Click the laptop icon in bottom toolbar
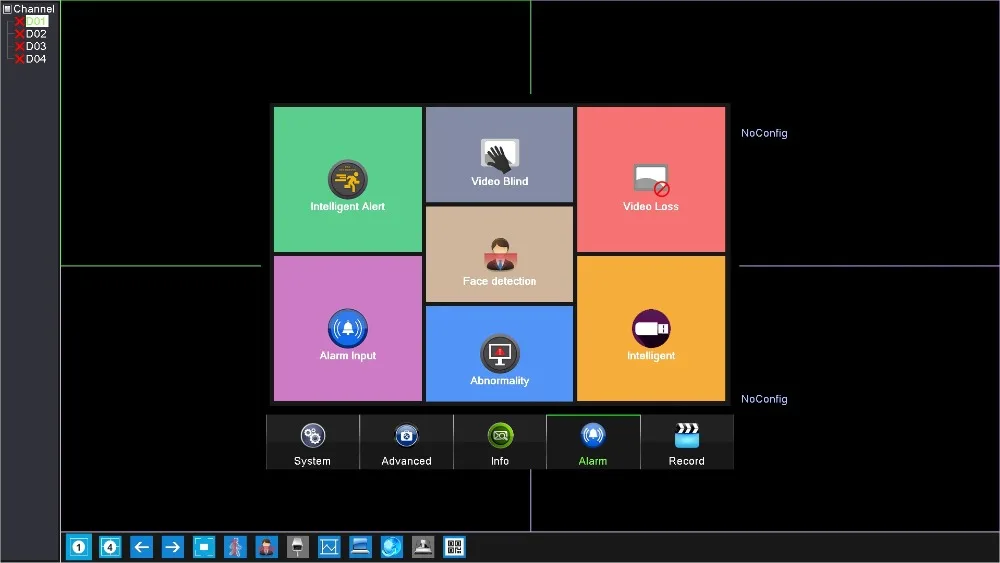This screenshot has width=1000, height=563. [360, 547]
